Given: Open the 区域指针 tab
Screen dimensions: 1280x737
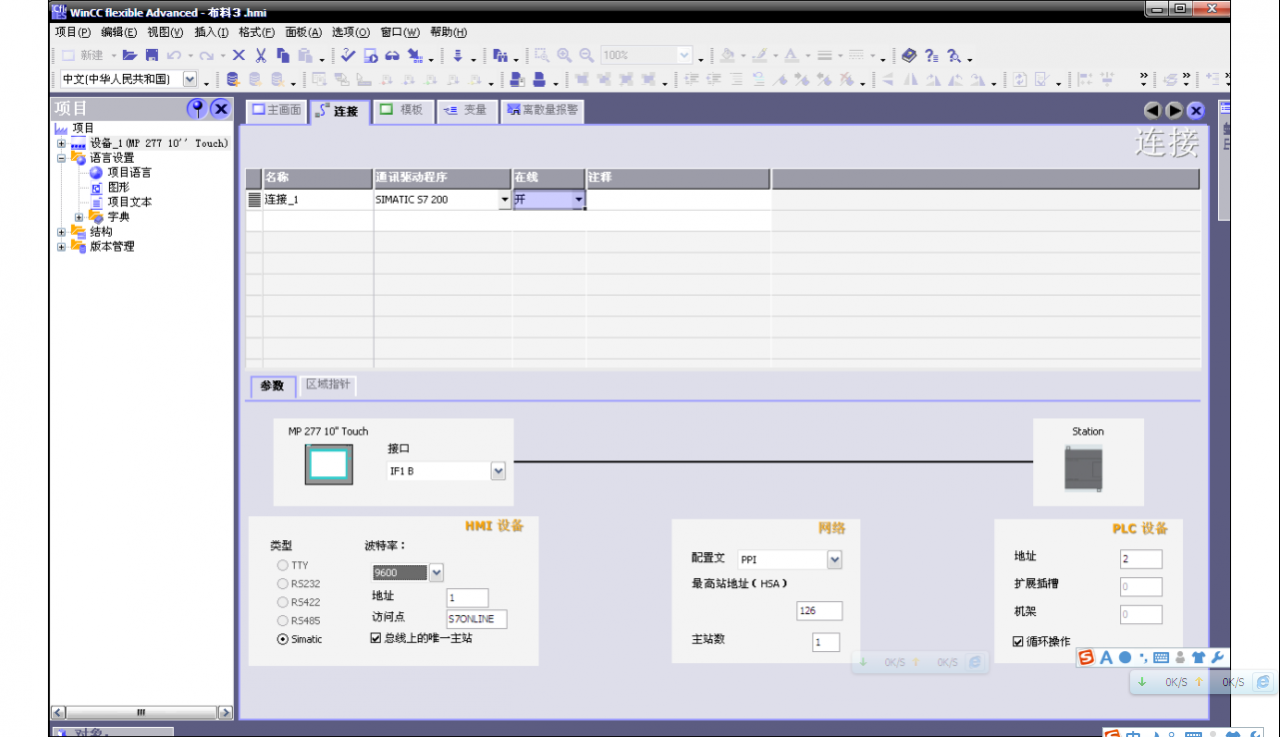Looking at the screenshot, I should pyautogui.click(x=328, y=384).
